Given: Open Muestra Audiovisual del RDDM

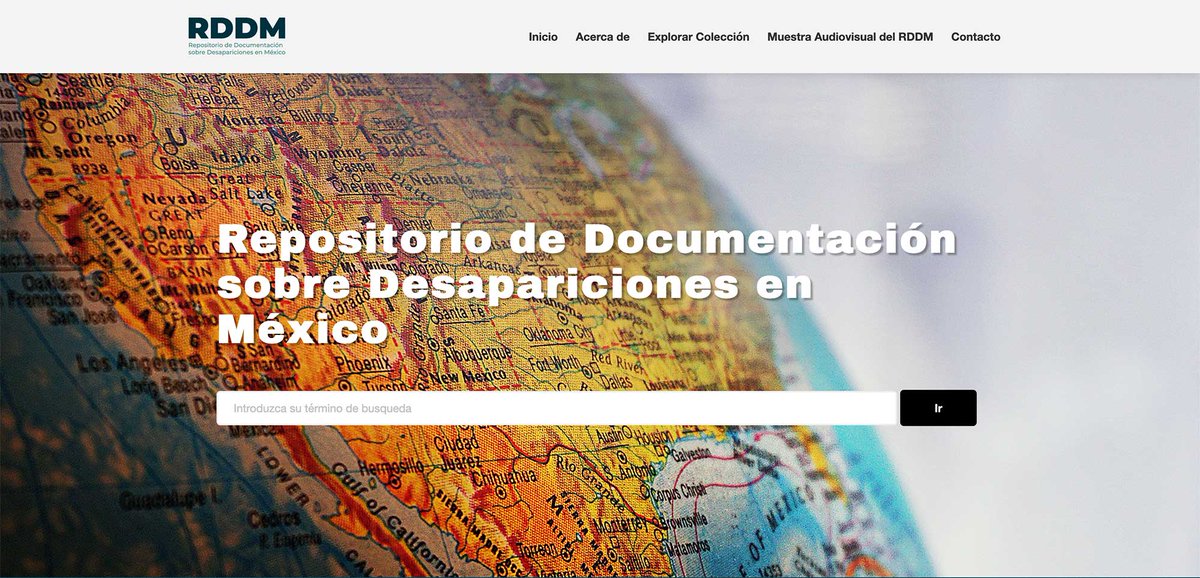Looking at the screenshot, I should pos(850,37).
